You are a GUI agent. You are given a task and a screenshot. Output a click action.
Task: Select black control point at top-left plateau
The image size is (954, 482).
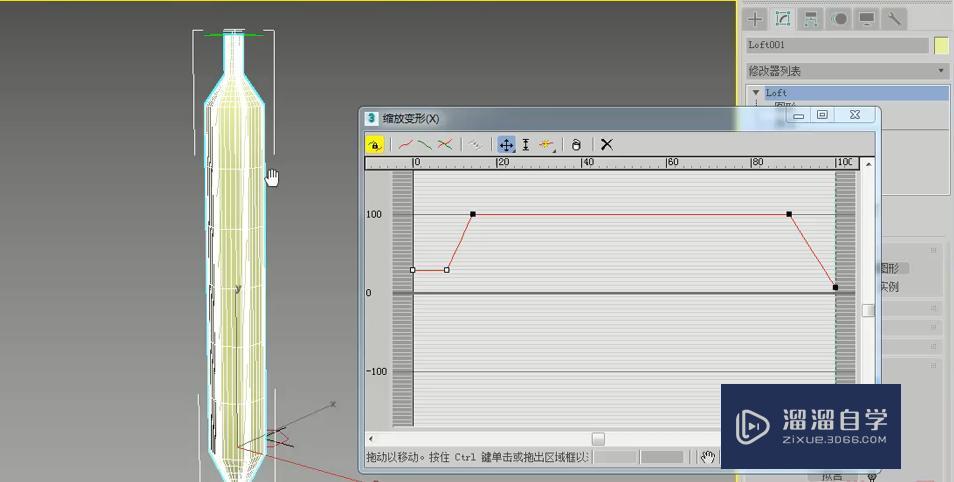tap(473, 214)
